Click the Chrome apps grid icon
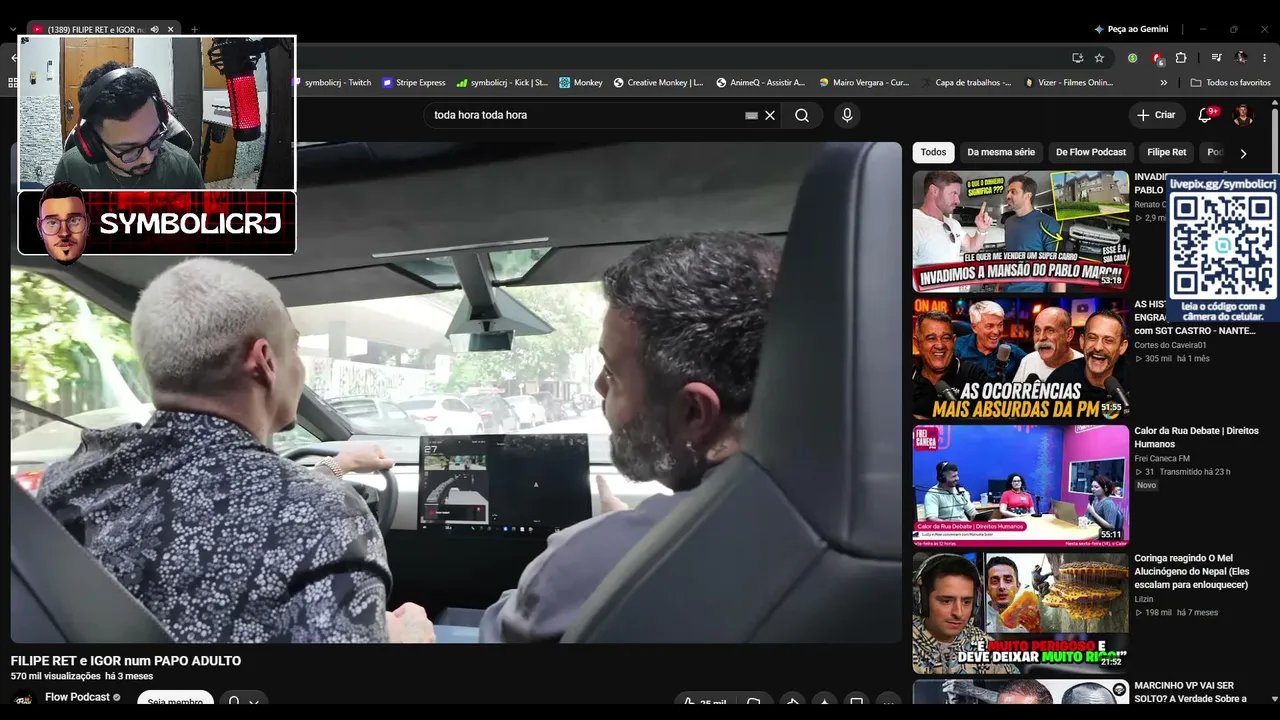The height and width of the screenshot is (720, 1280). (x=13, y=83)
